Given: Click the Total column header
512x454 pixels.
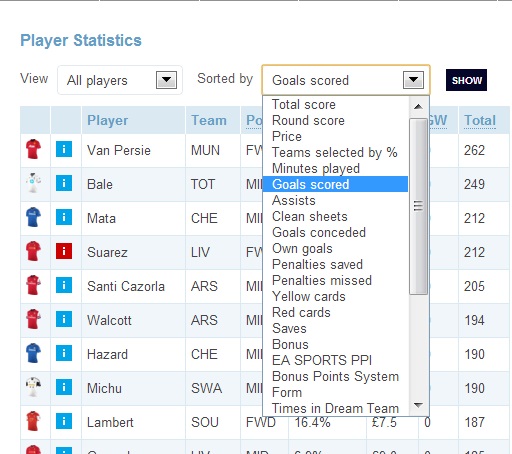Looking at the screenshot, I should [x=480, y=120].
